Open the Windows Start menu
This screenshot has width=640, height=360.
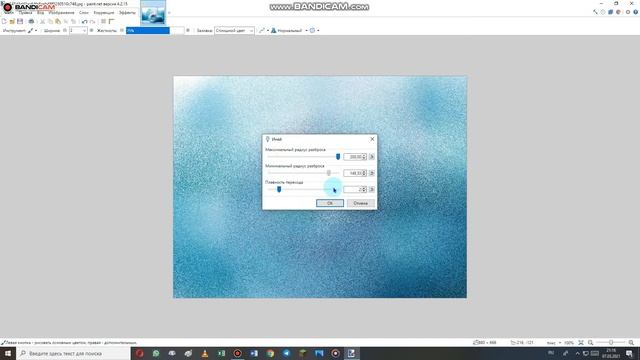(x=8, y=353)
